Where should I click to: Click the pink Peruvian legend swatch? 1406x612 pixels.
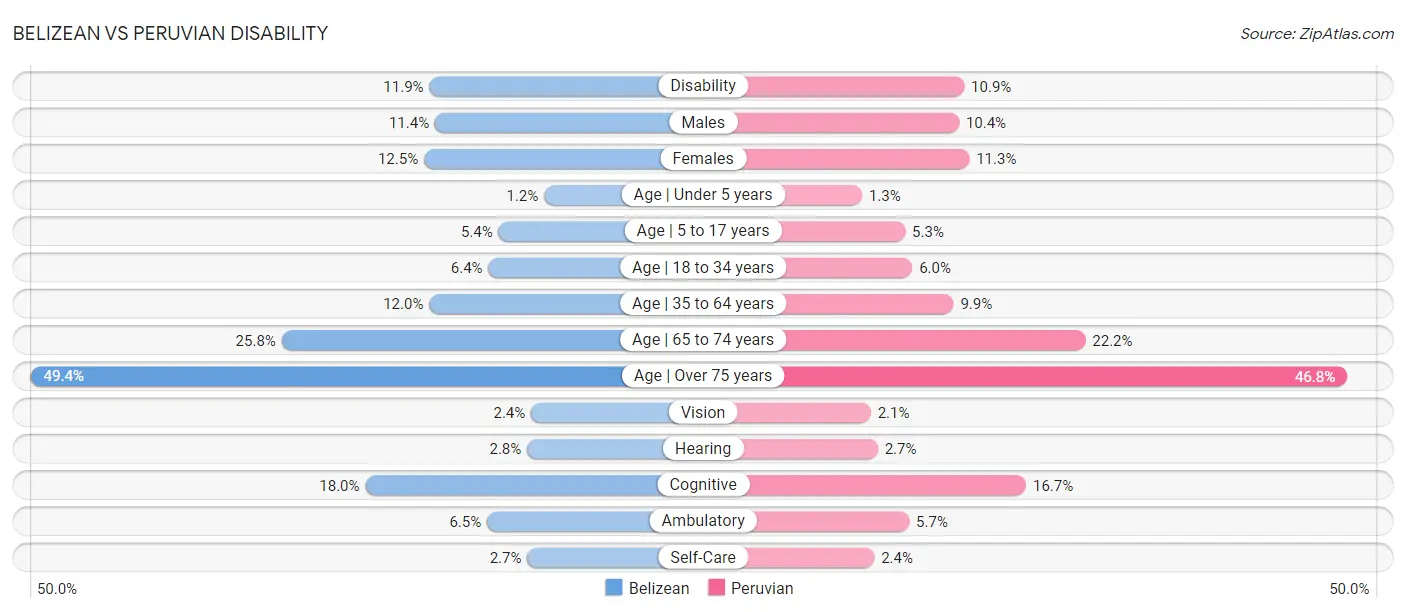[x=716, y=588]
